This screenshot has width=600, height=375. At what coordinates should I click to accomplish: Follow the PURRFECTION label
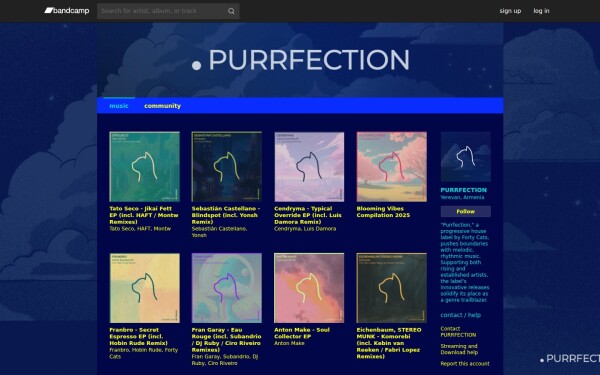(x=466, y=211)
